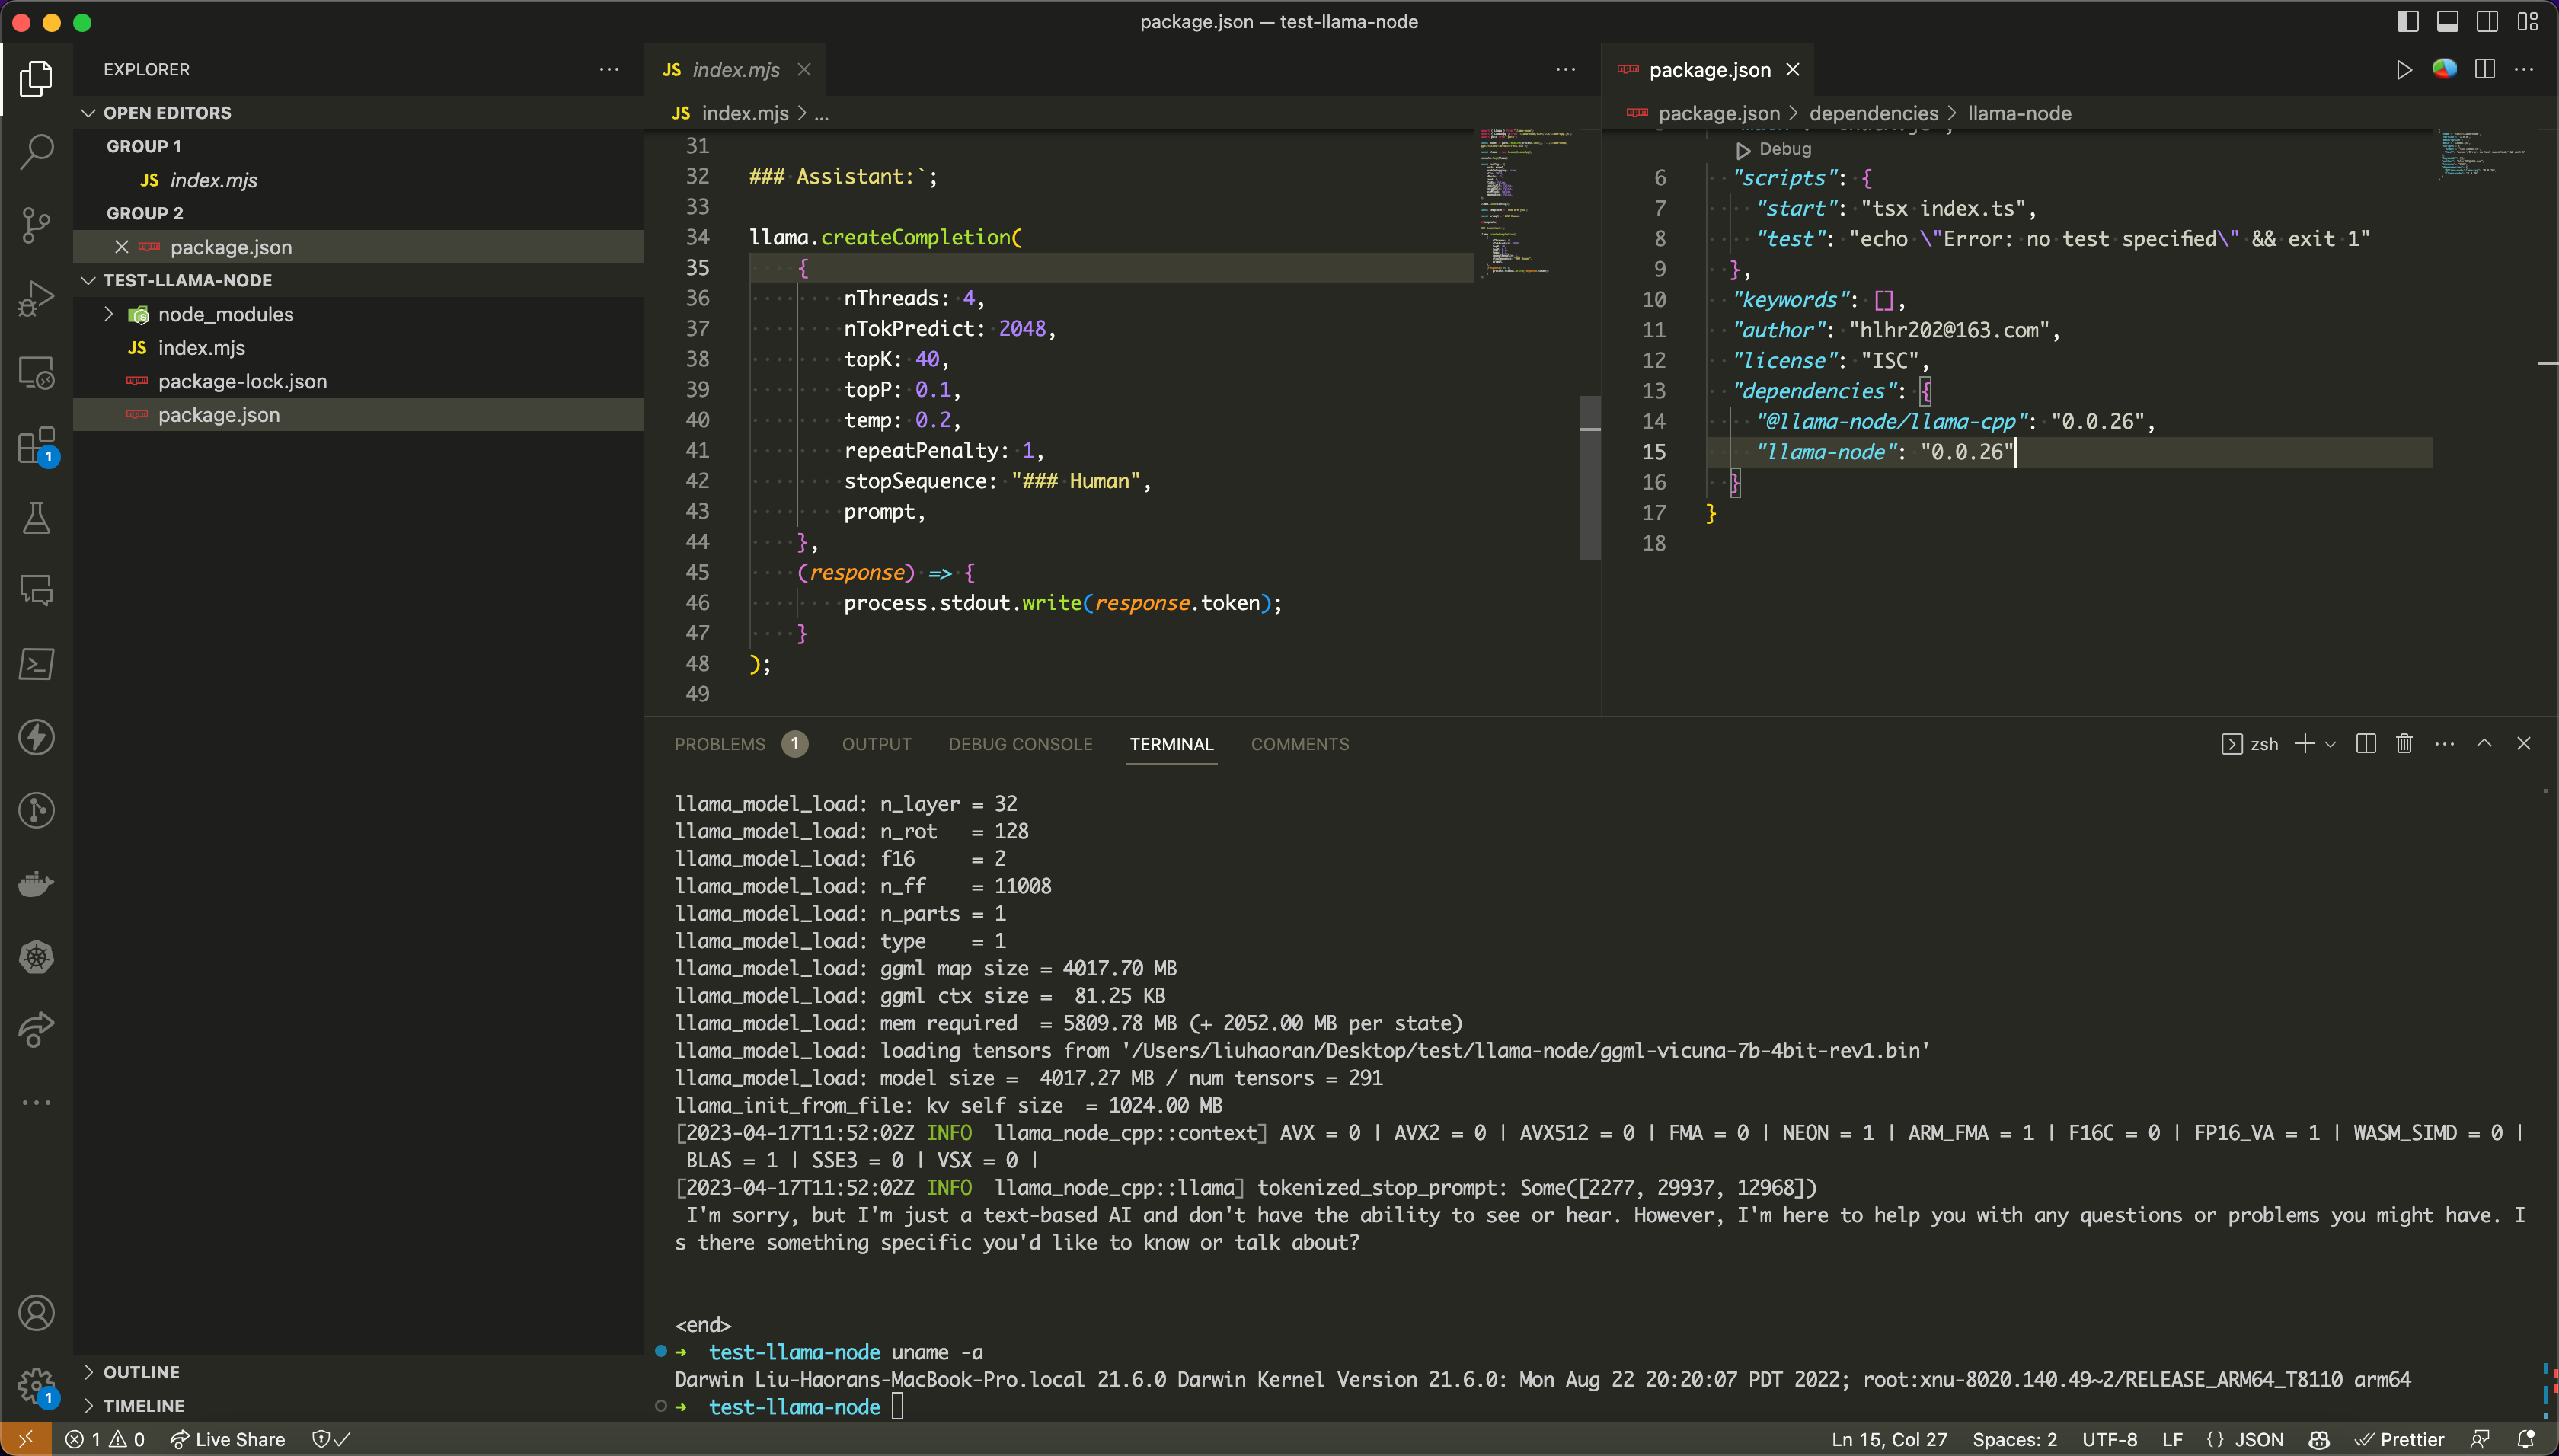Run the package.json file with the play button
Viewport: 2559px width, 1456px height.
(2402, 70)
